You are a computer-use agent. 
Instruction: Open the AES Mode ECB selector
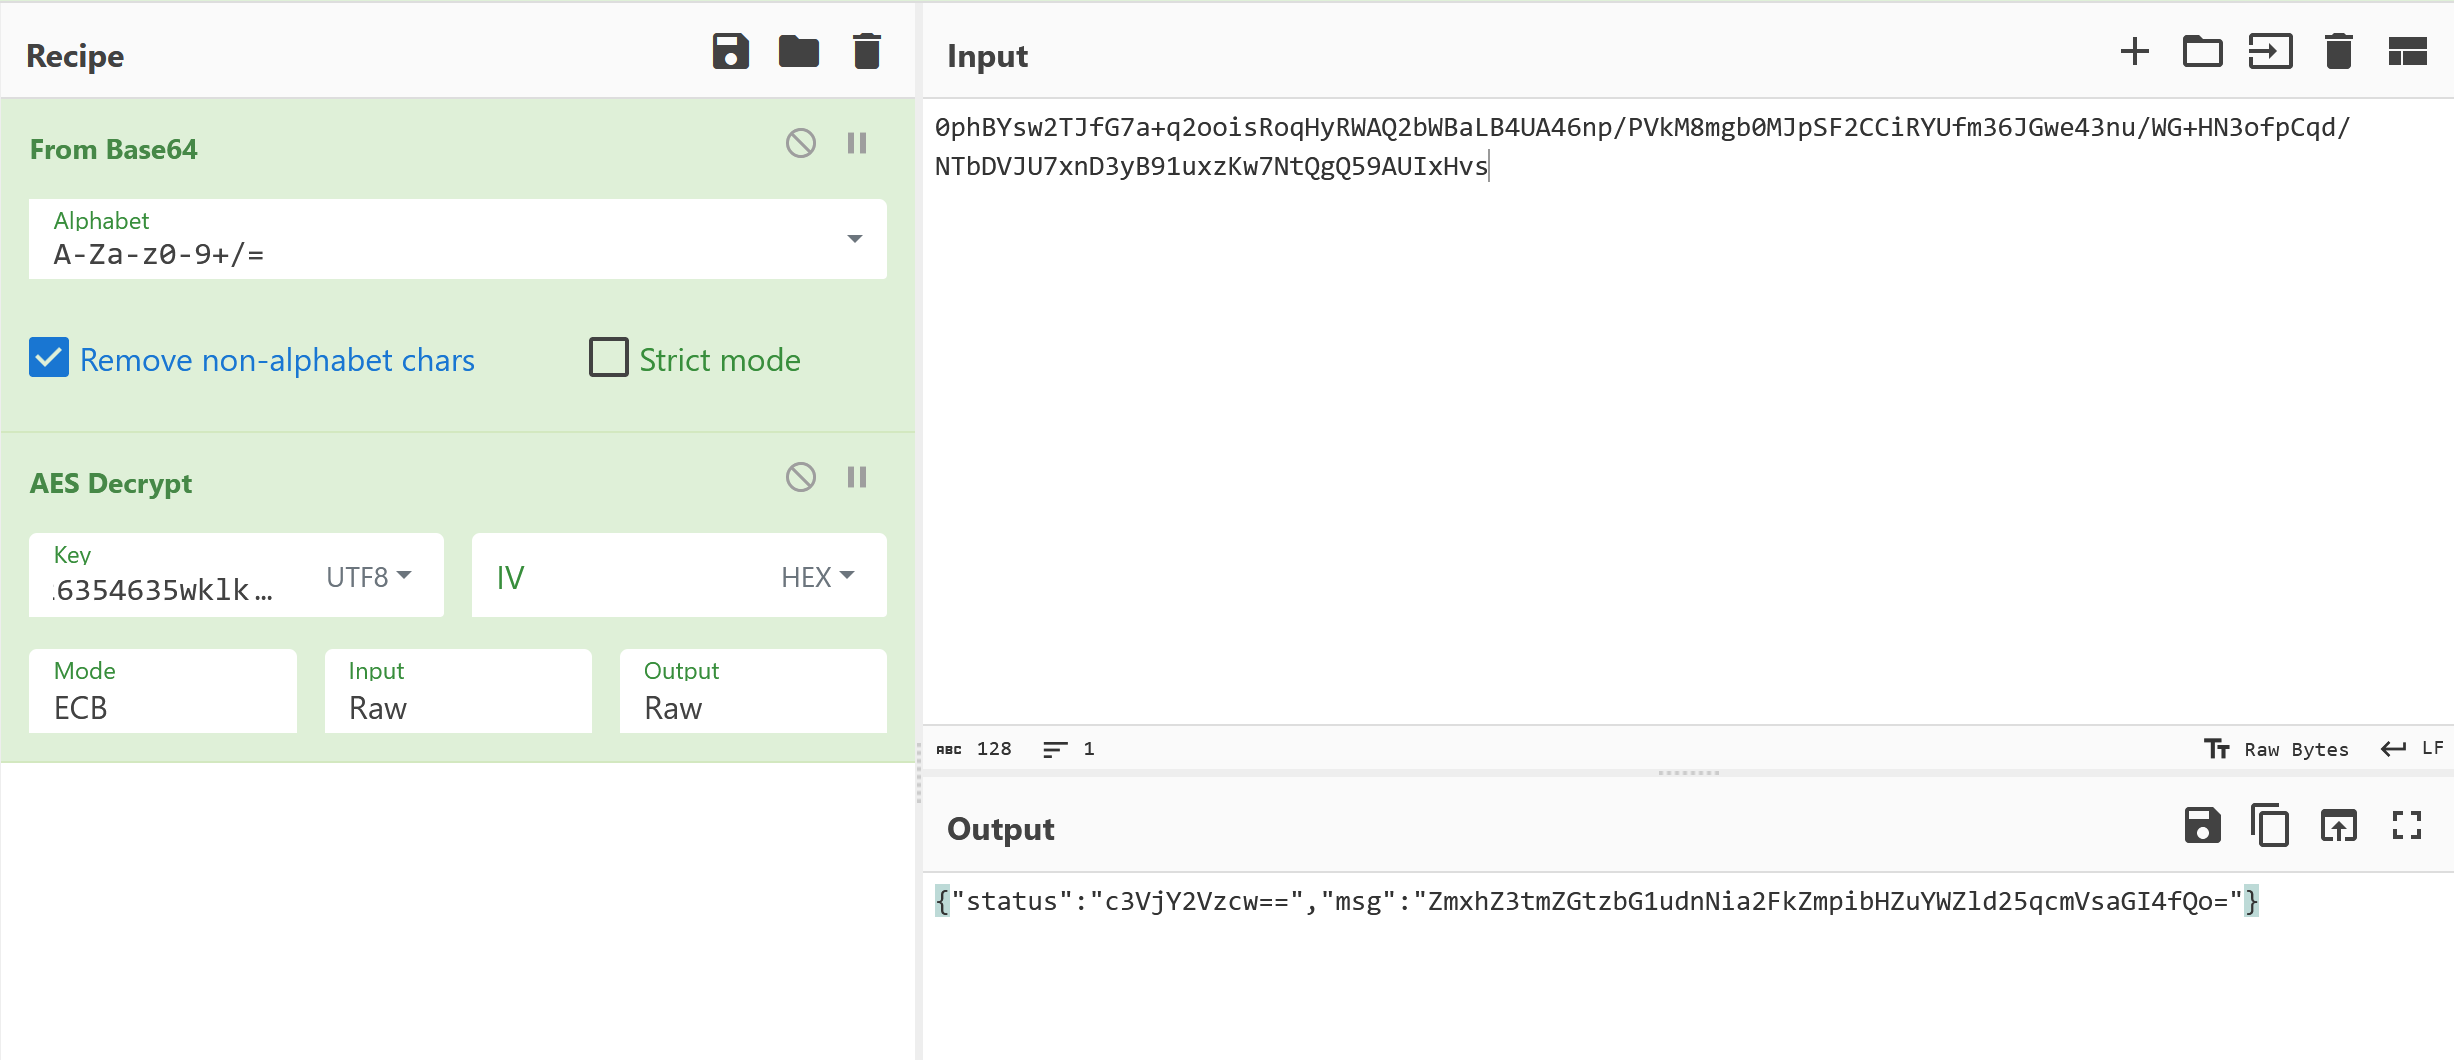pyautogui.click(x=162, y=692)
